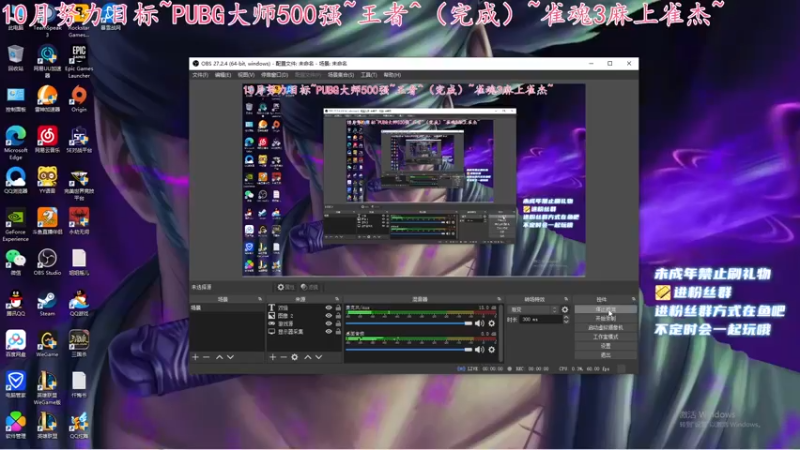Open the Epic Games Launcher desktop icon
Screen dimensions: 800x450
(x=79, y=61)
